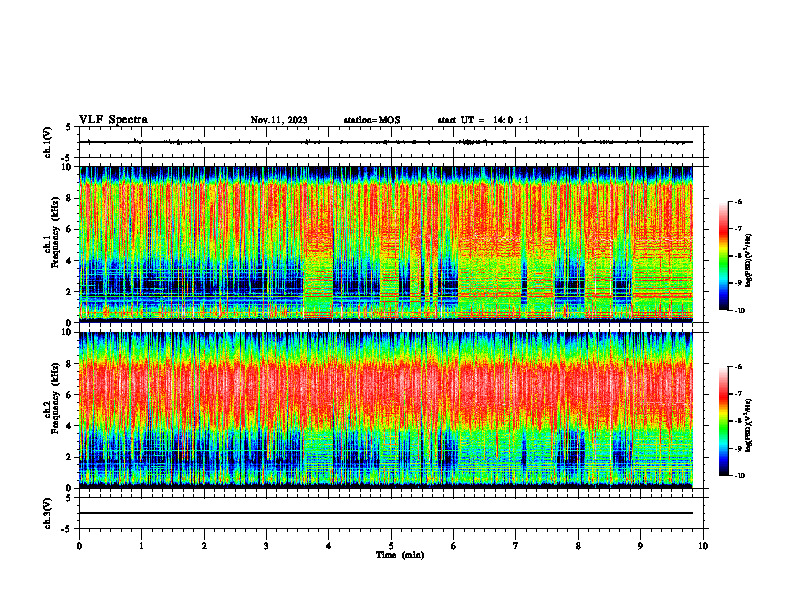Click the ch.1 spectrogram plot
Viewport: 792px width, 612px height.
click(x=386, y=244)
